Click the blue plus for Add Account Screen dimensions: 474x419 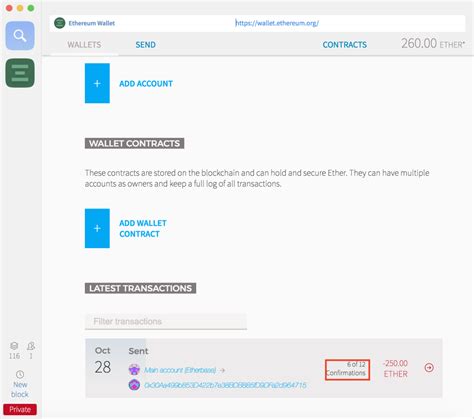point(97,83)
